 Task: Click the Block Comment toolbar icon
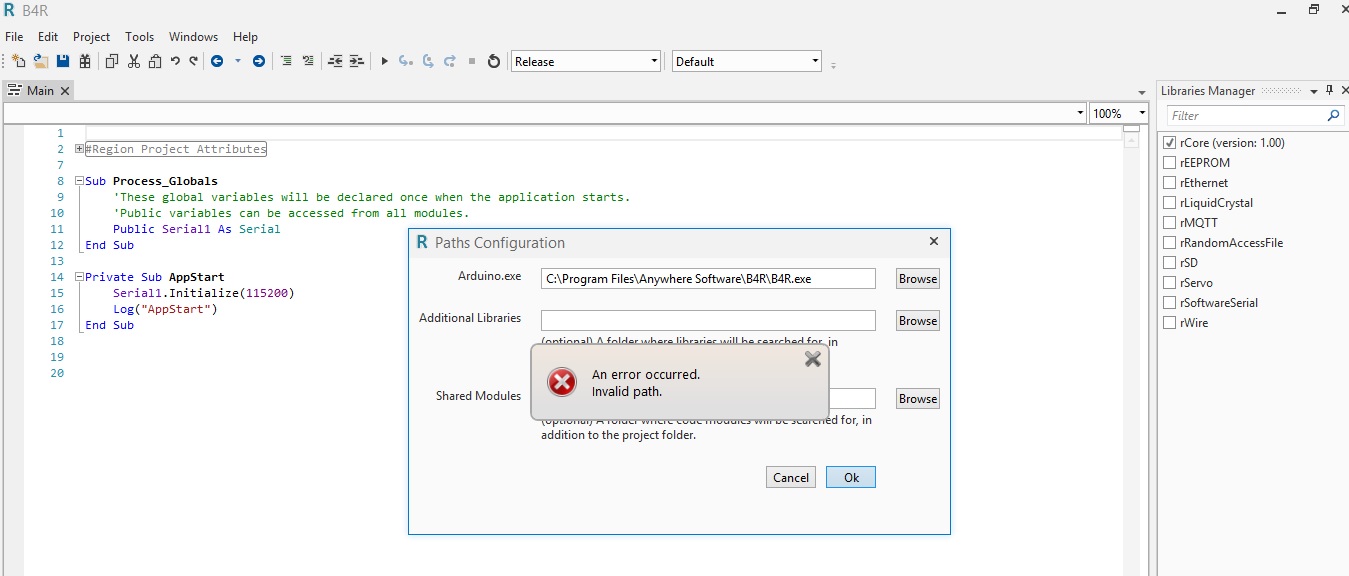[286, 61]
